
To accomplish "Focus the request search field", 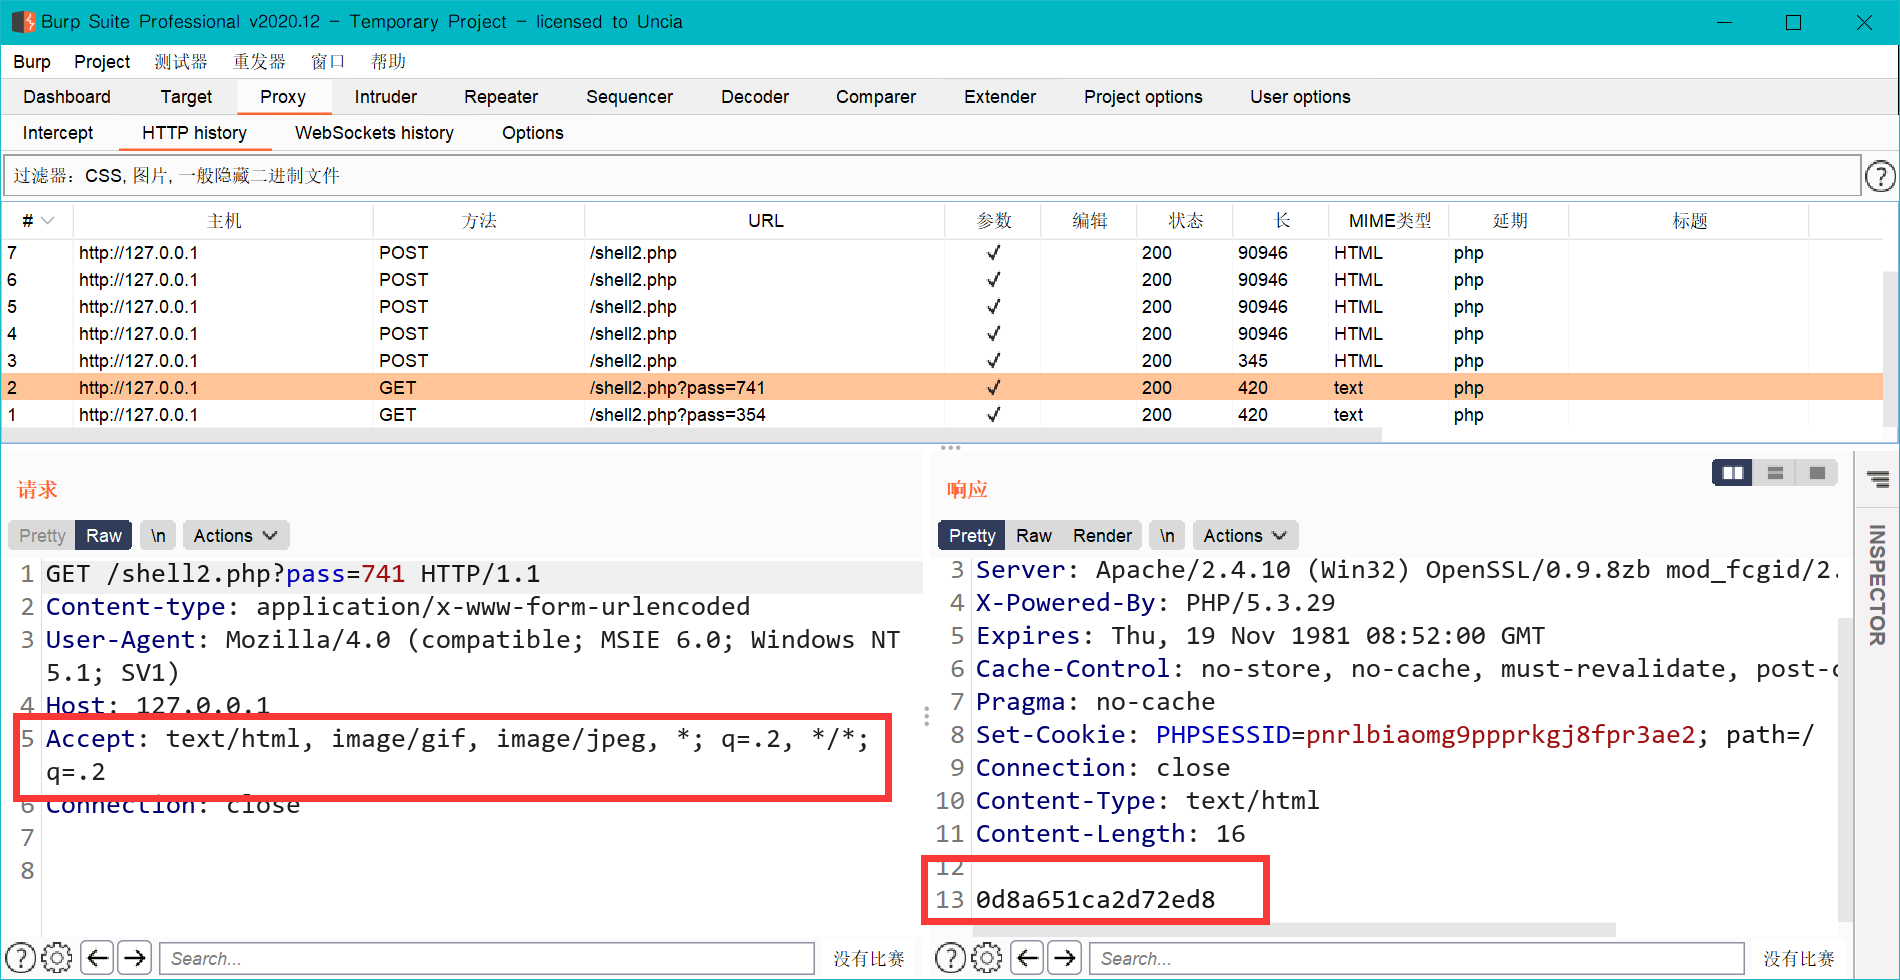I will click(487, 958).
